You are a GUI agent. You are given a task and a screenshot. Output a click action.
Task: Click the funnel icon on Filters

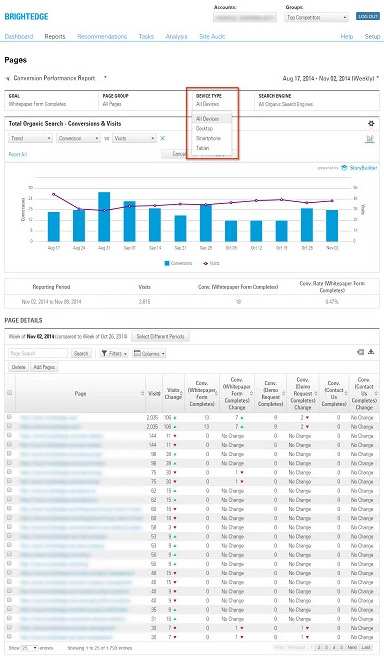[104, 353]
